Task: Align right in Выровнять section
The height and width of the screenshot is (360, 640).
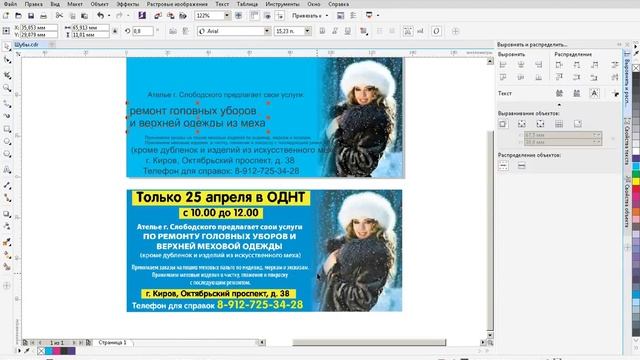Action: (x=539, y=64)
